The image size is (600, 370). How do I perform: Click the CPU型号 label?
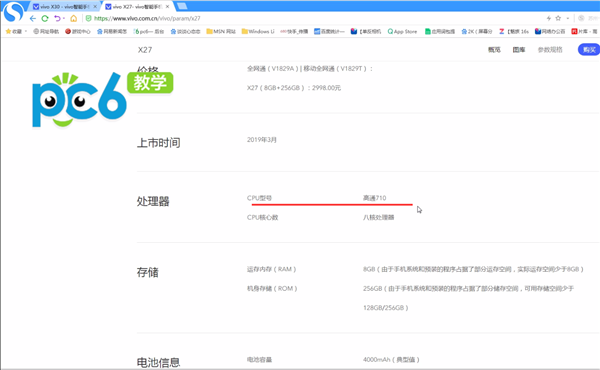pyautogui.click(x=259, y=198)
